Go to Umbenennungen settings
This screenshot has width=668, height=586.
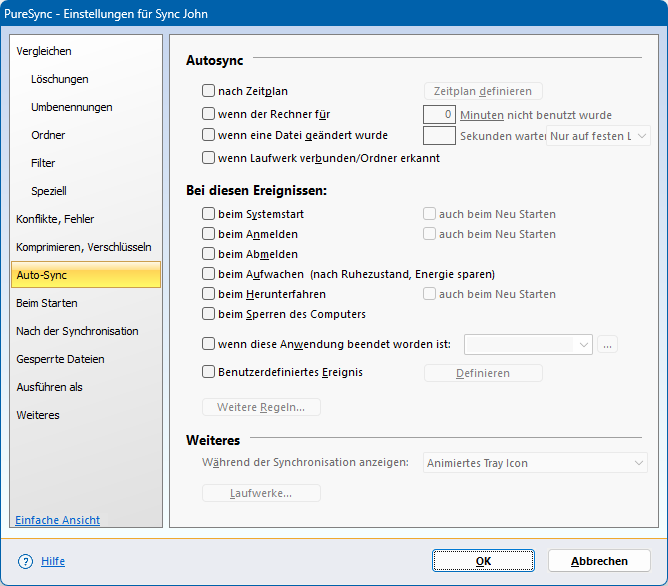click(86, 107)
